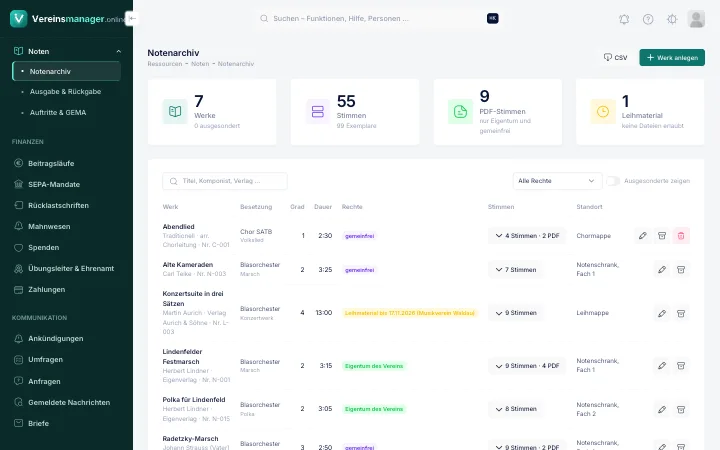Viewport: 720px width, 450px height.
Task: Archive the Abendlied entry
Action: [662, 236]
